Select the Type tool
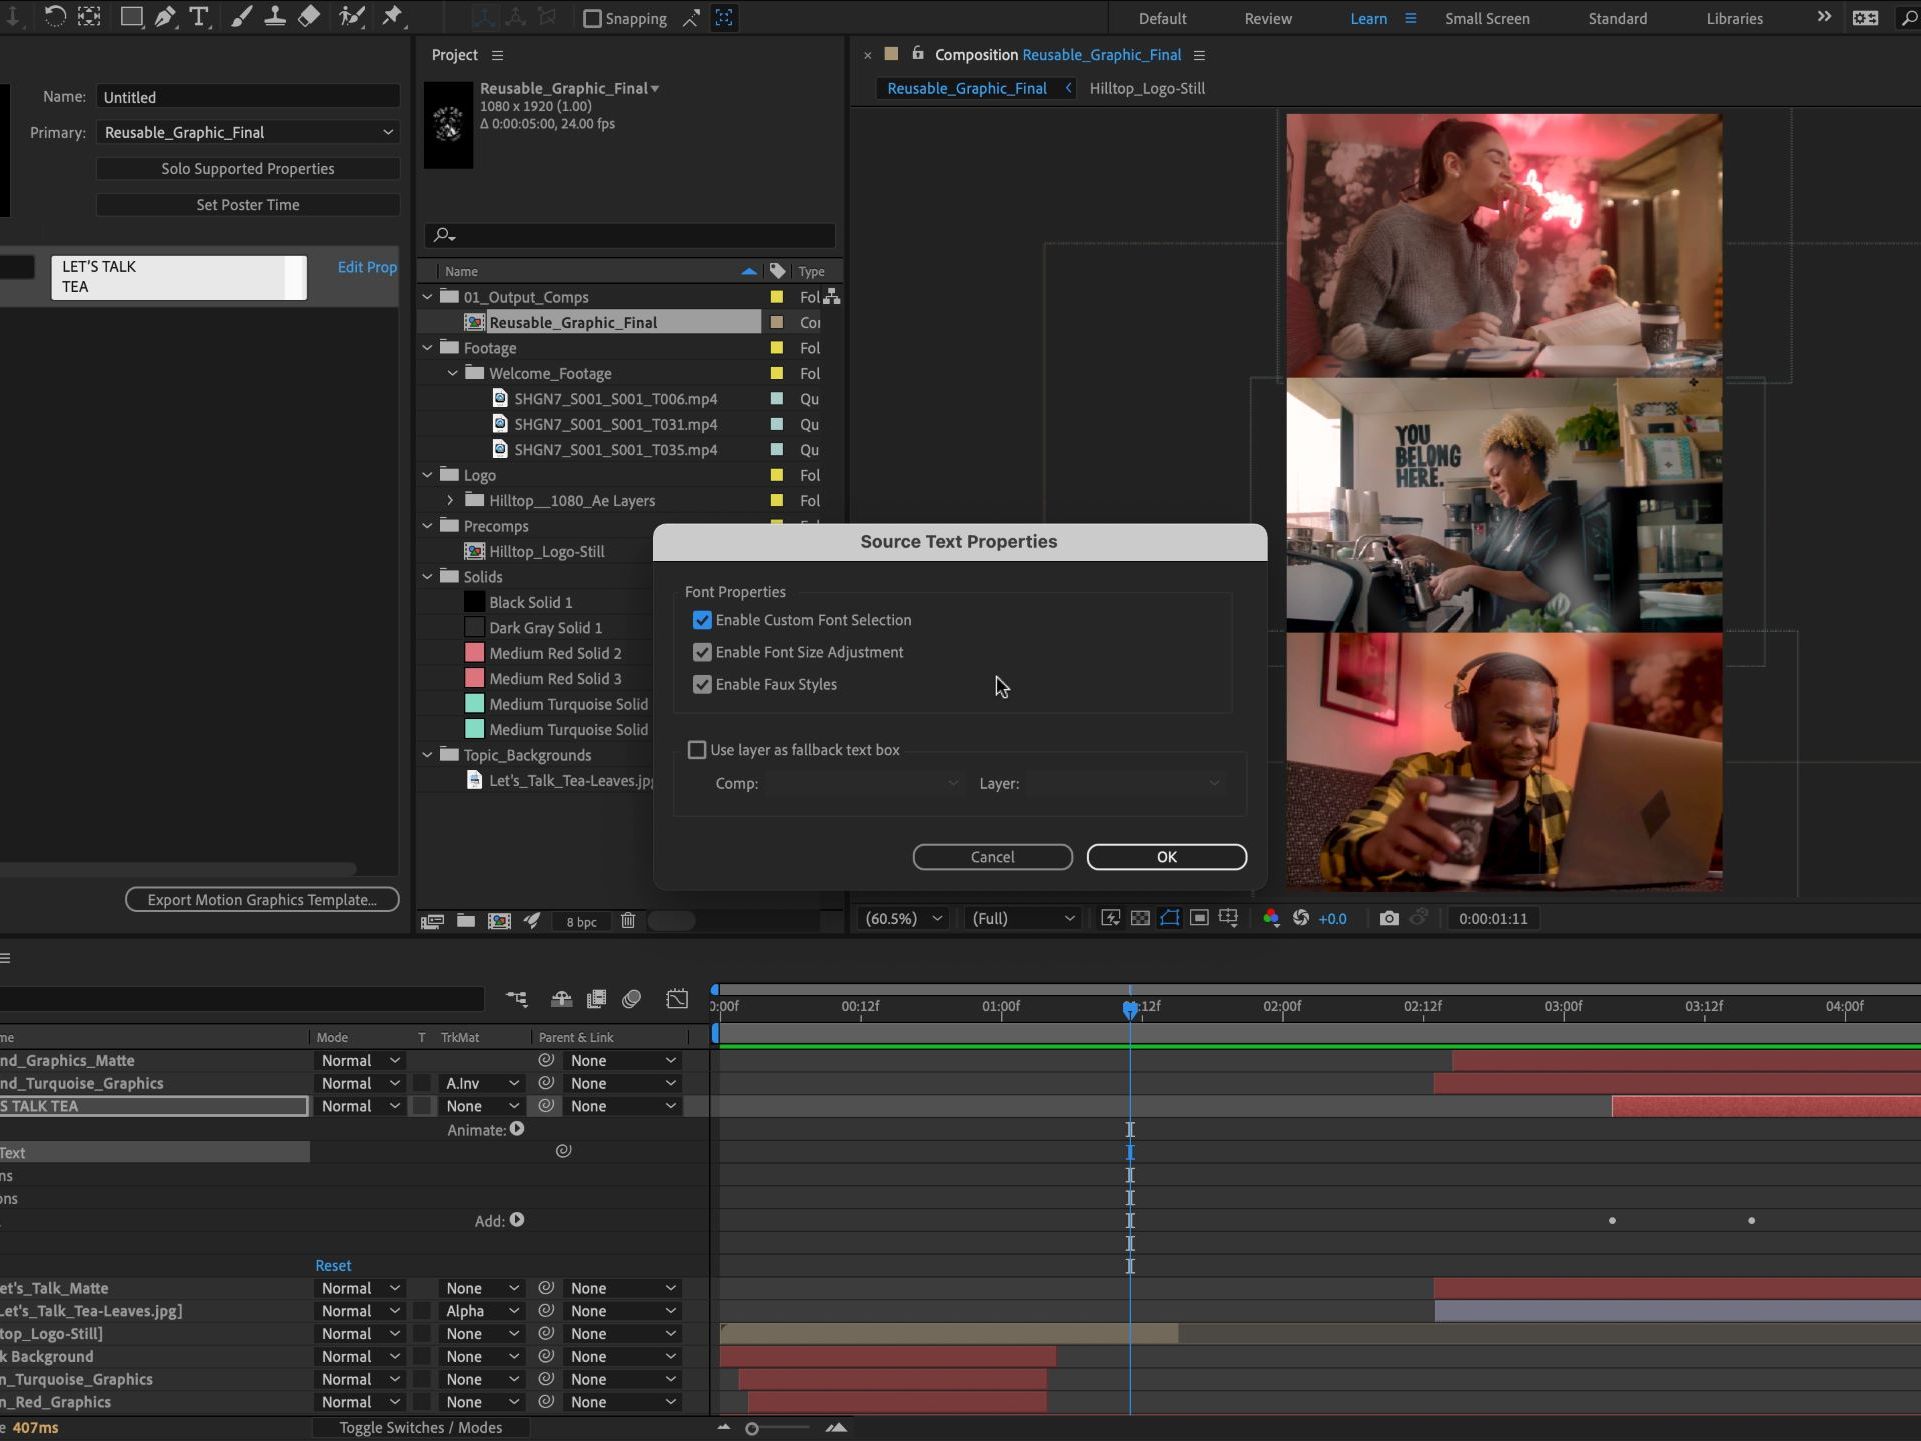The width and height of the screenshot is (1921, 1441). (199, 17)
